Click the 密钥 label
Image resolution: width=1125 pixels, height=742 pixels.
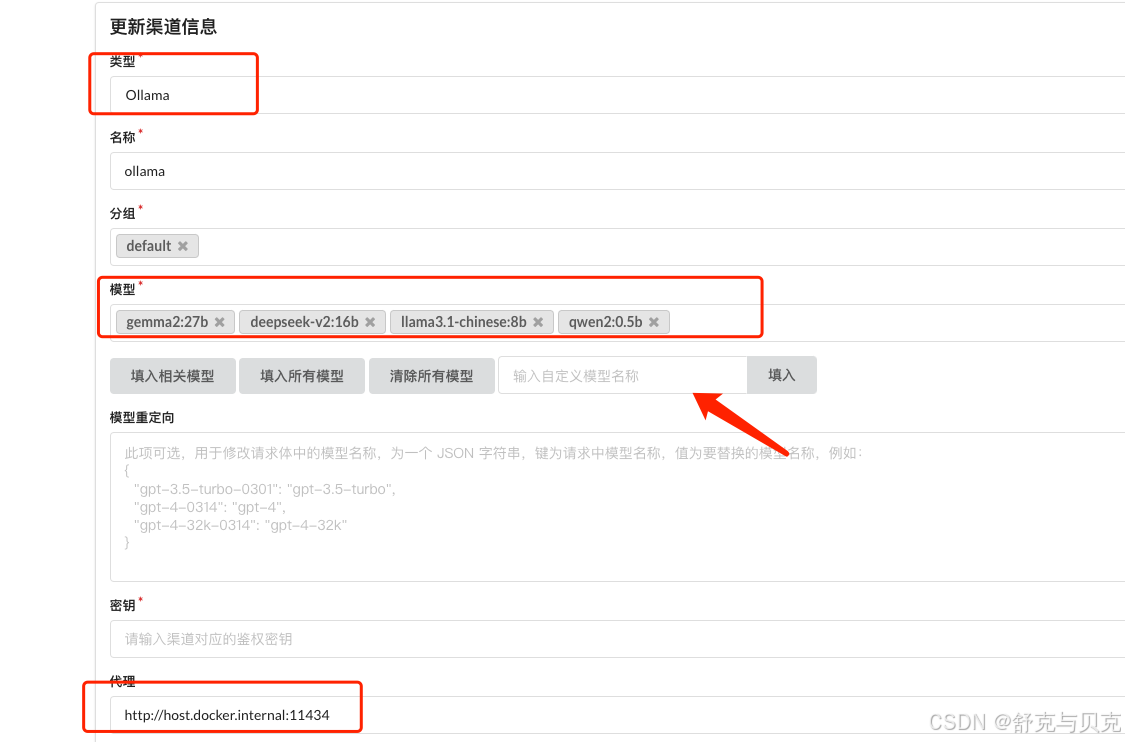pos(123,606)
